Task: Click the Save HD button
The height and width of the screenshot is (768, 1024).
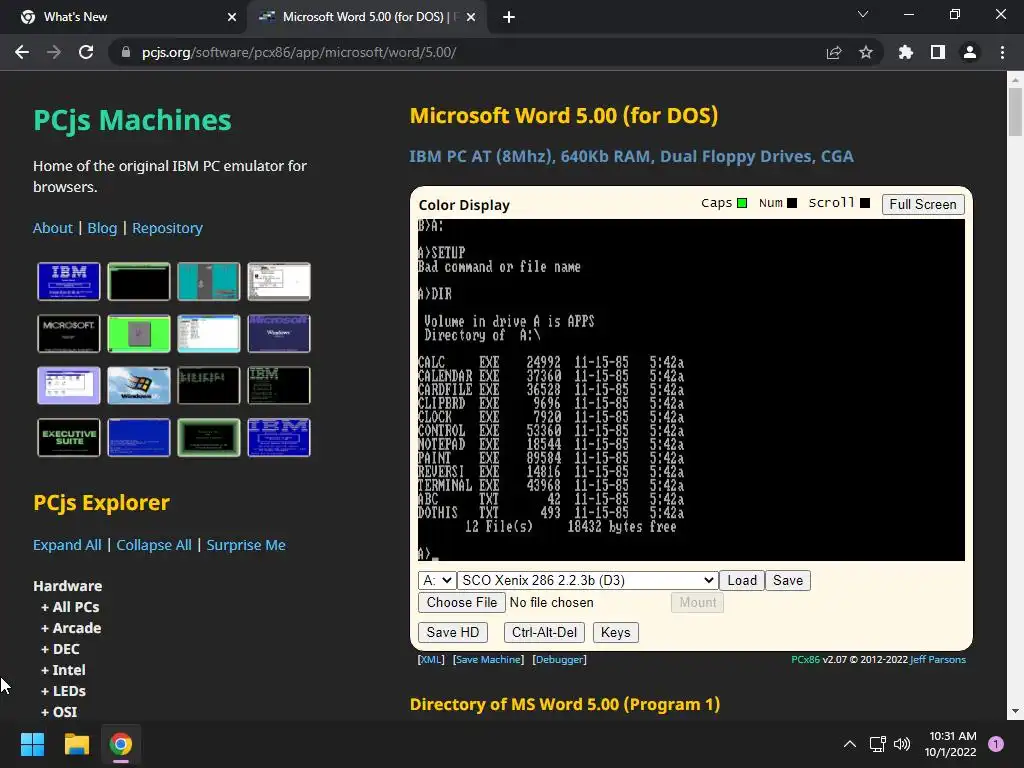Action: 453,632
